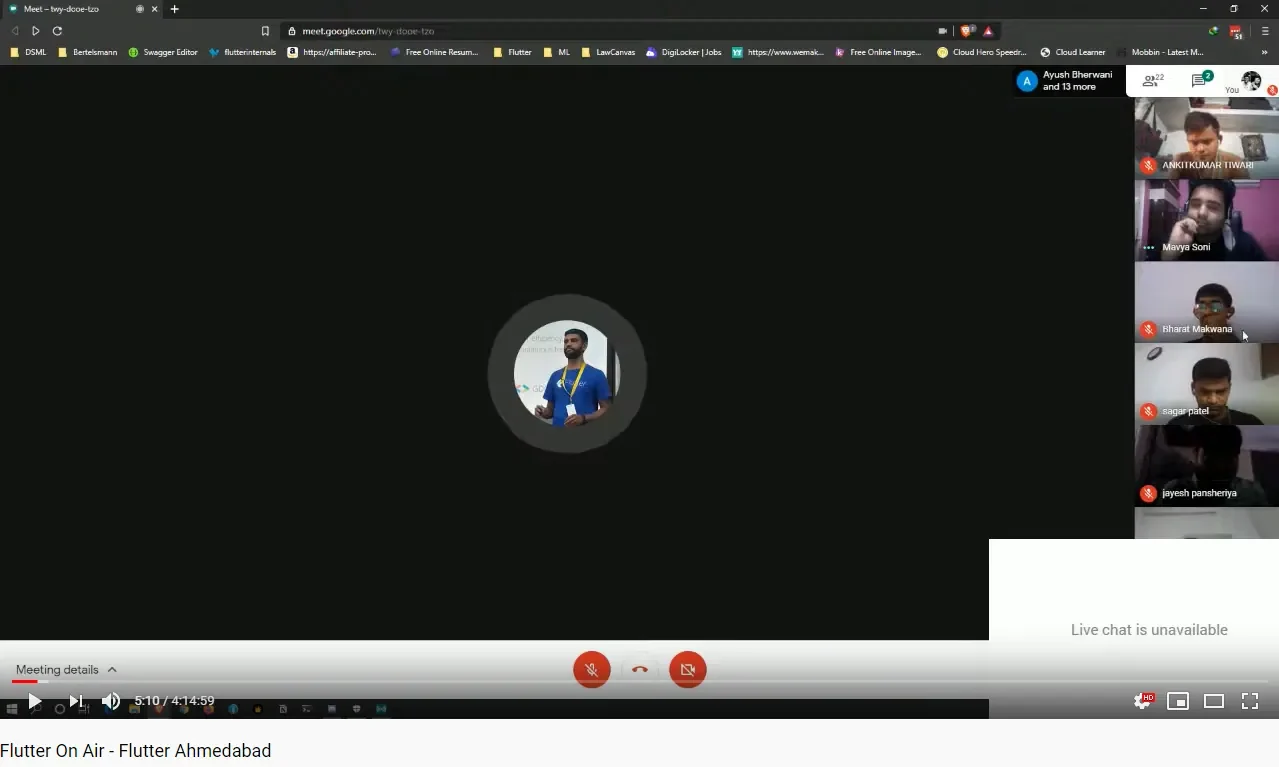
Task: Open the camera permission icon in address bar
Action: pyautogui.click(x=942, y=31)
